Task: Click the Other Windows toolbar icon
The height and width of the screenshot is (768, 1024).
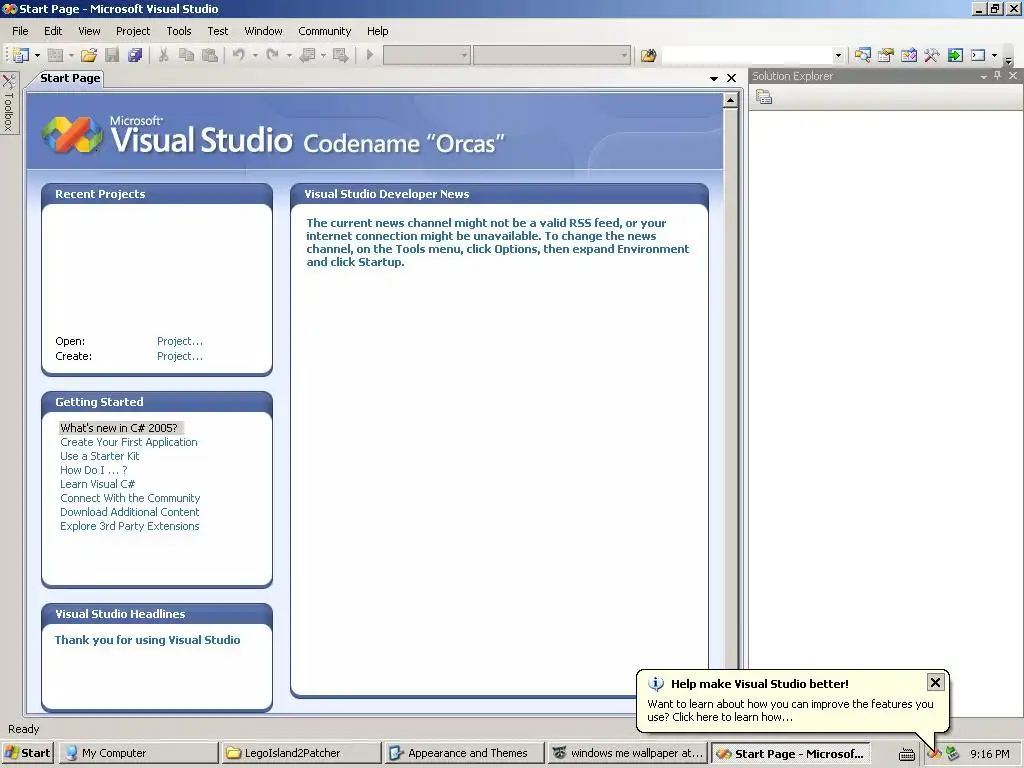Action: pos(978,55)
